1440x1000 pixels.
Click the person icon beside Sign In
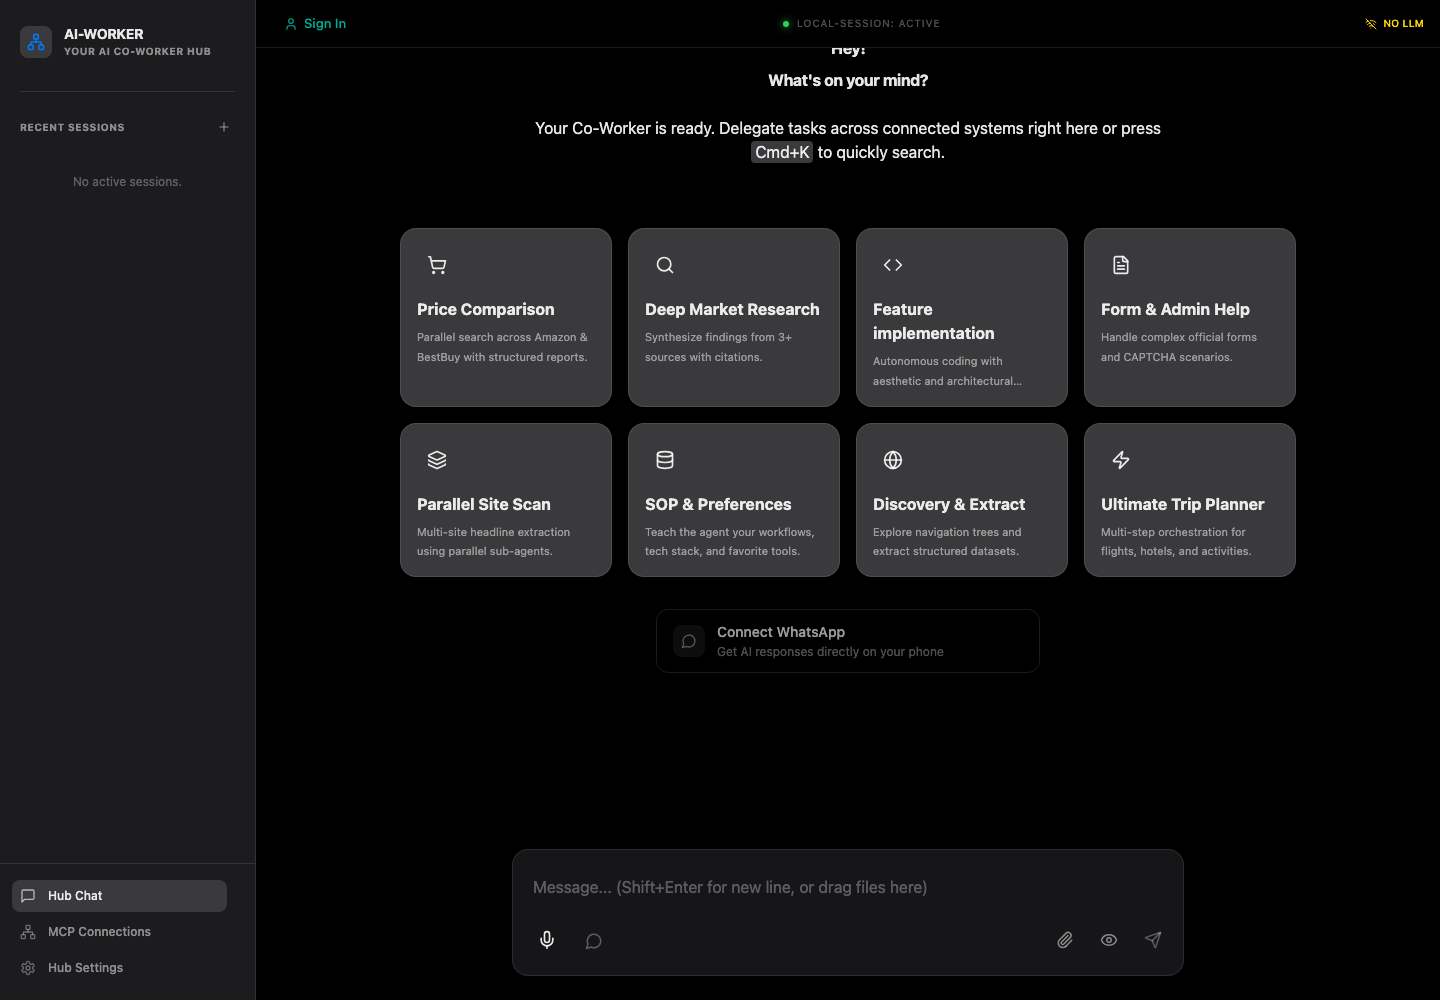coord(291,24)
